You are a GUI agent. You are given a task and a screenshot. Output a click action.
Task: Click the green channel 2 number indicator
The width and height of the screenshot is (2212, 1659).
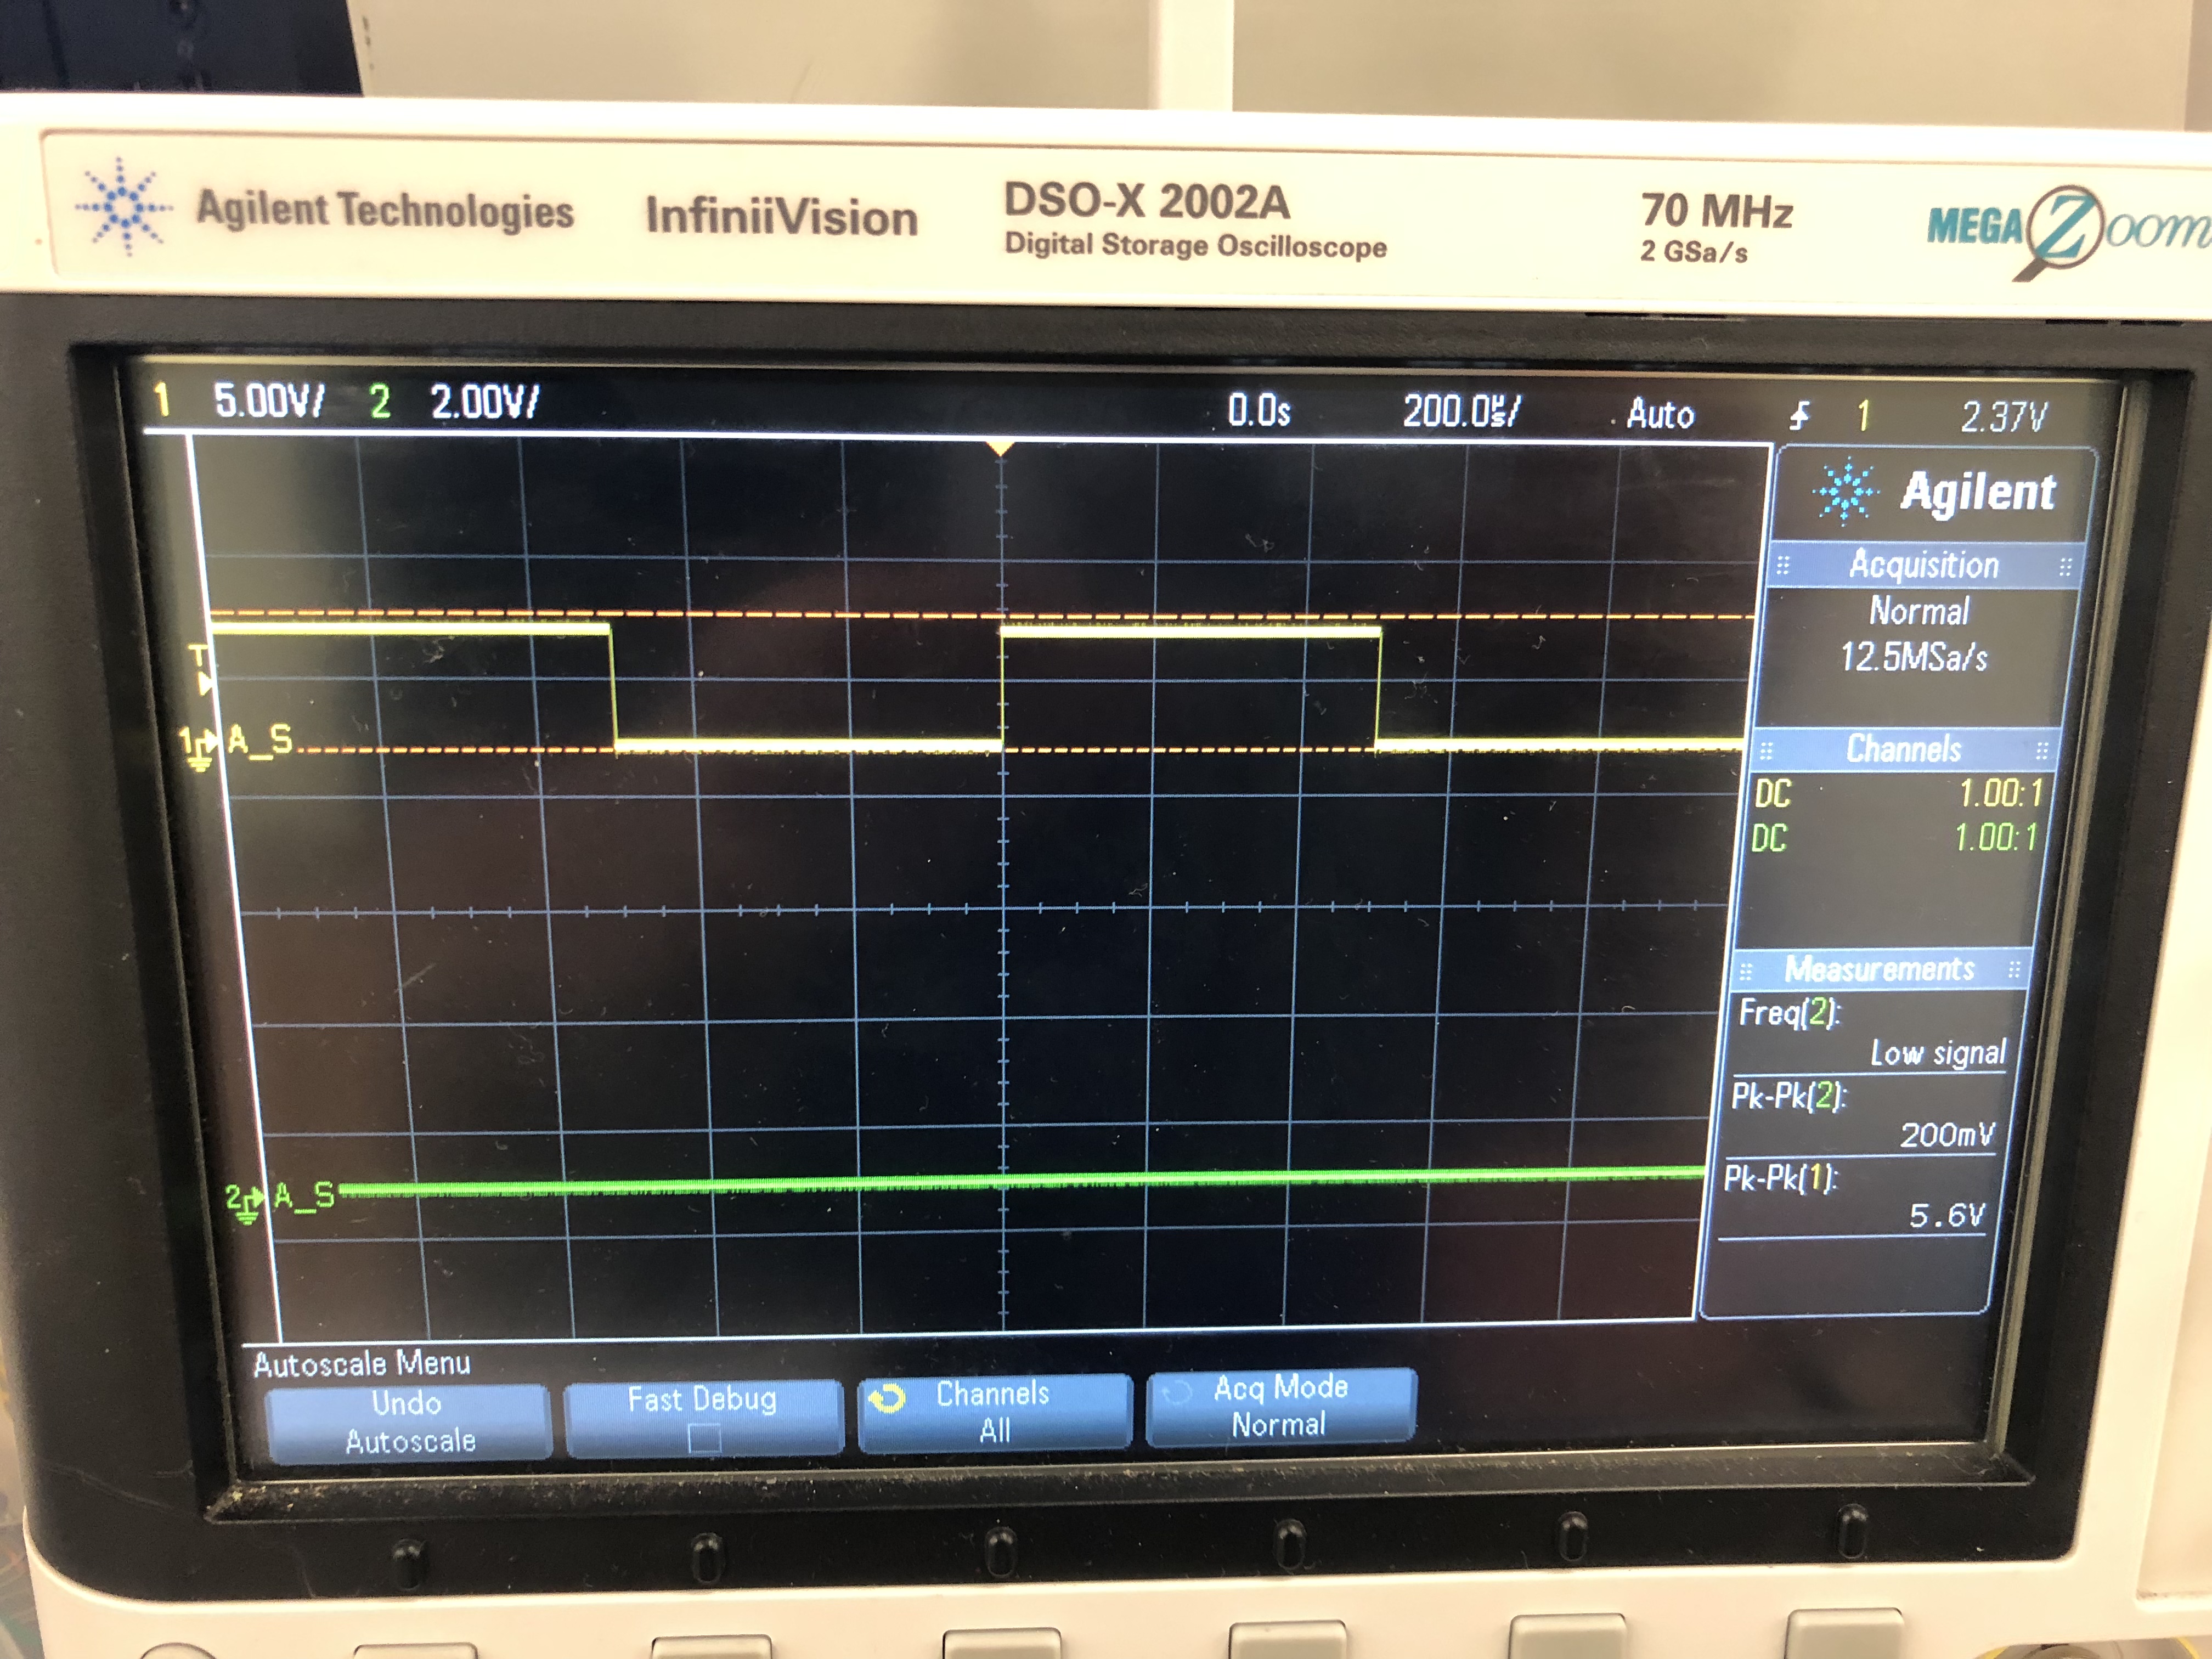coord(379,402)
